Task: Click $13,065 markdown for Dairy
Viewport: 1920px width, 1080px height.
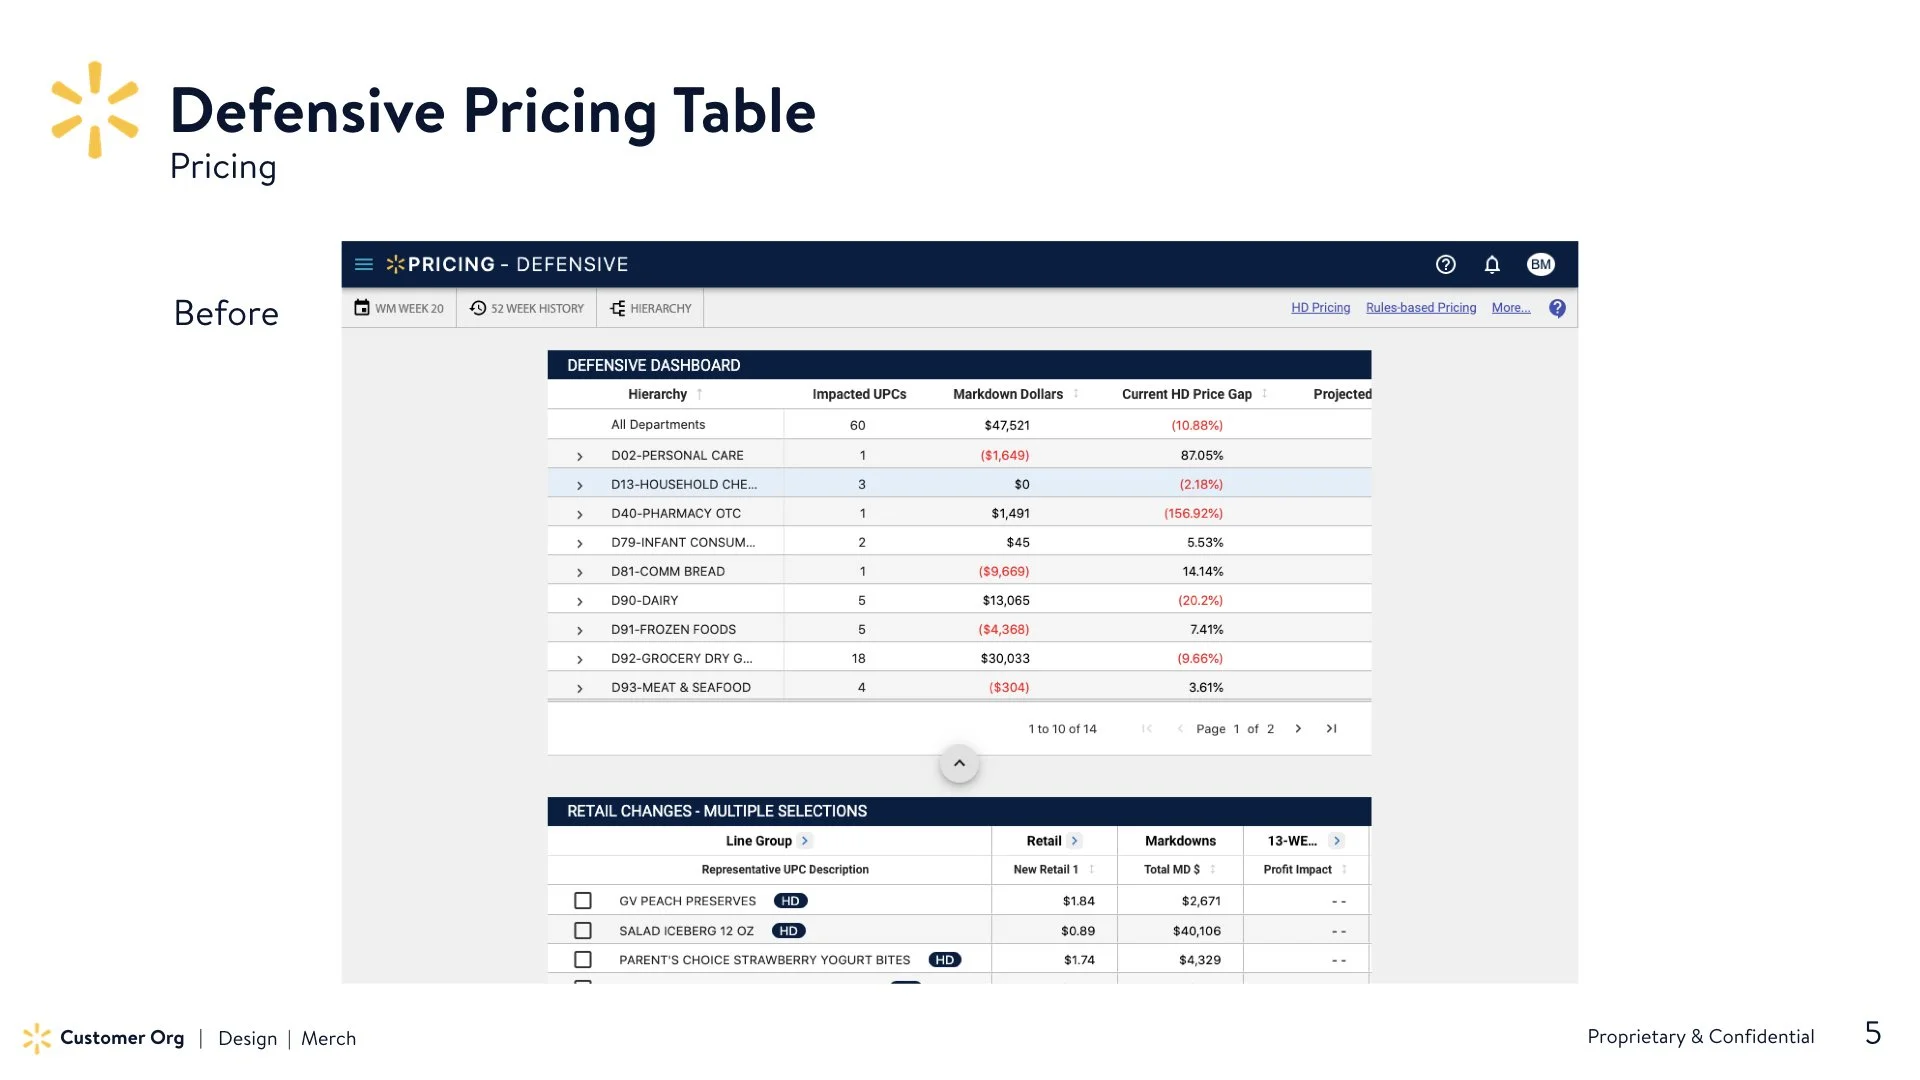Action: (1006, 601)
